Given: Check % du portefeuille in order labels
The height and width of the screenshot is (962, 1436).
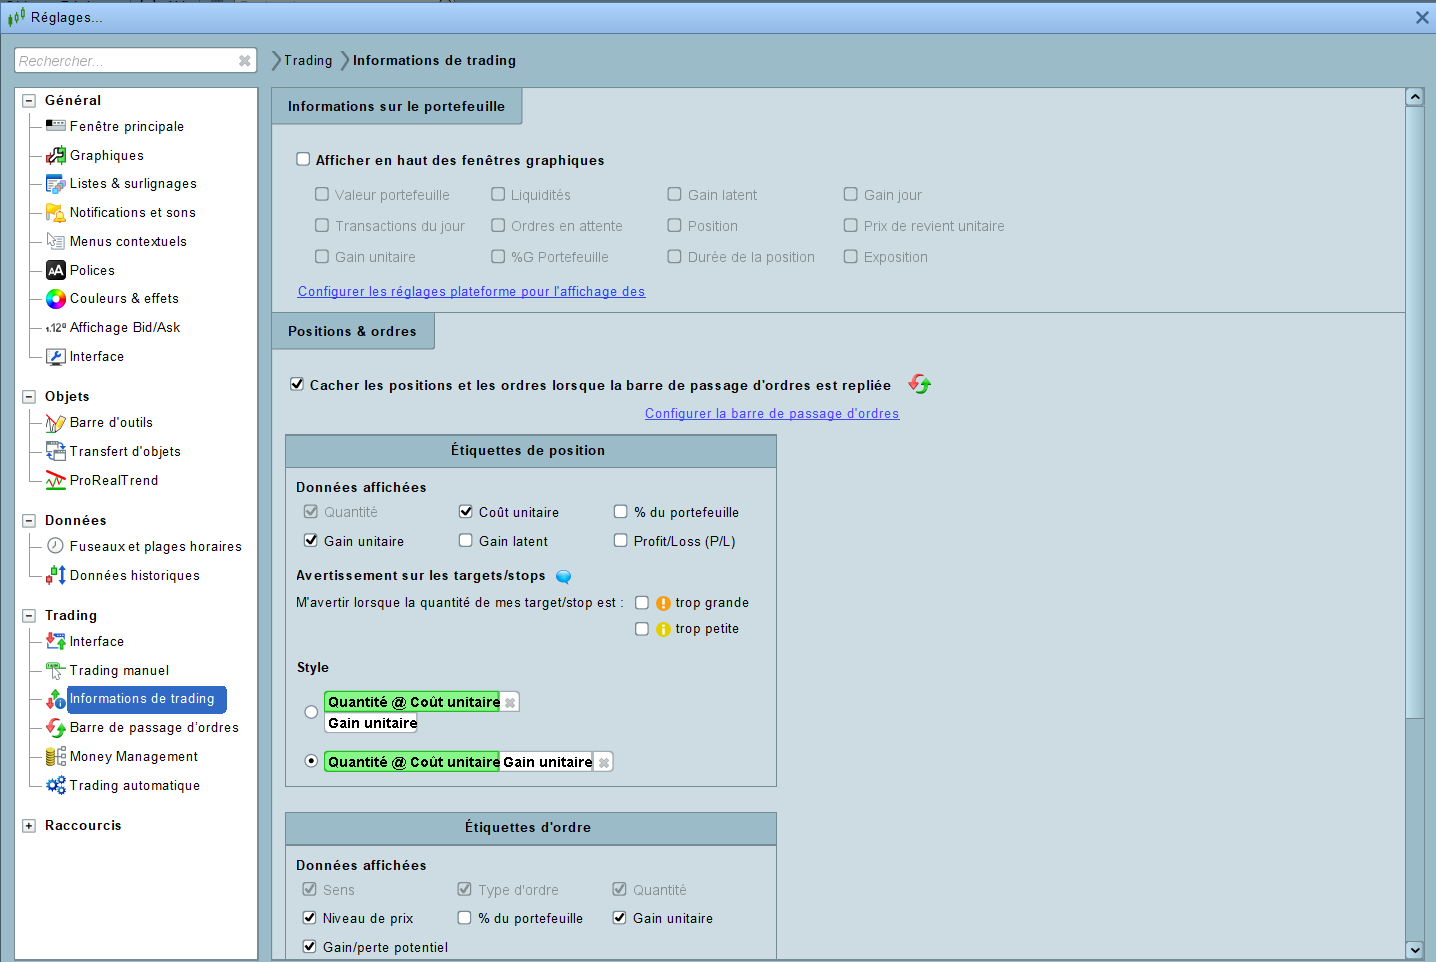Looking at the screenshot, I should click(x=464, y=917).
